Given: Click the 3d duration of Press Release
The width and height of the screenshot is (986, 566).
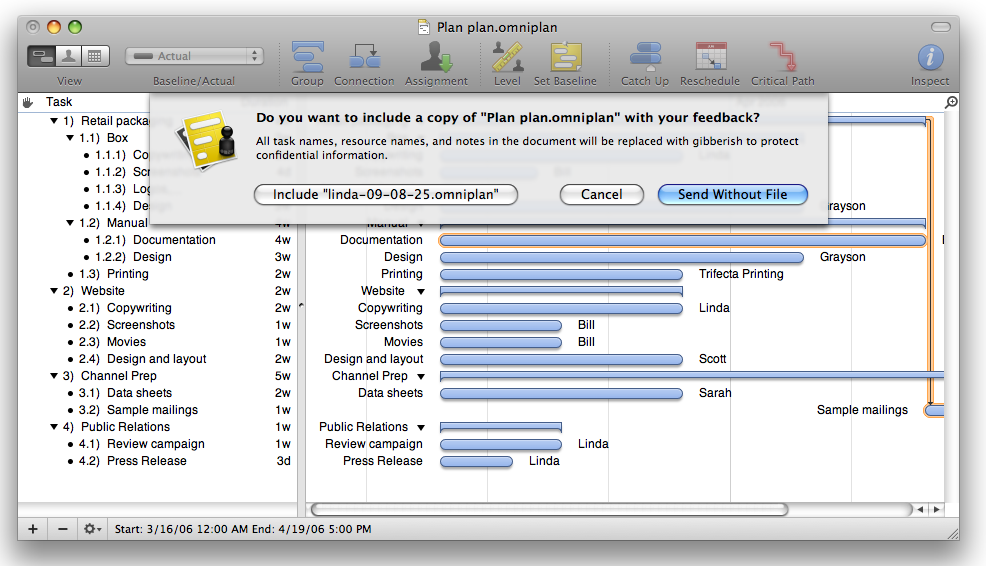Looking at the screenshot, I should point(284,461).
